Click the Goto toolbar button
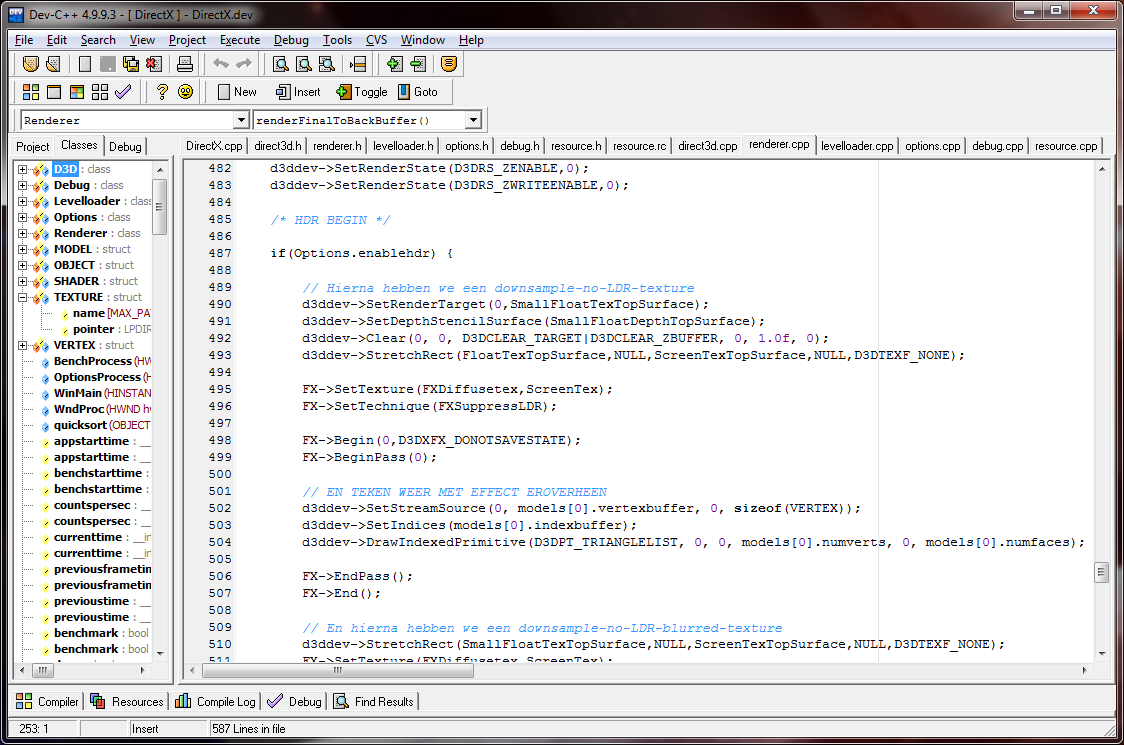The width and height of the screenshot is (1124, 745). pos(420,91)
